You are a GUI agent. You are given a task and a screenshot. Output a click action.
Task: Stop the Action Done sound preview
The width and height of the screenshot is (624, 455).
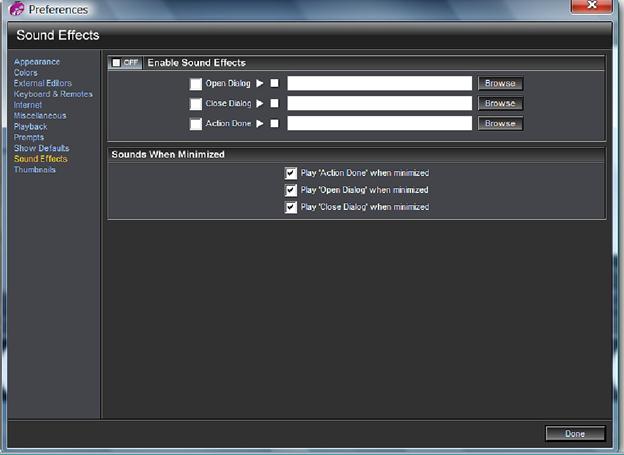point(274,123)
